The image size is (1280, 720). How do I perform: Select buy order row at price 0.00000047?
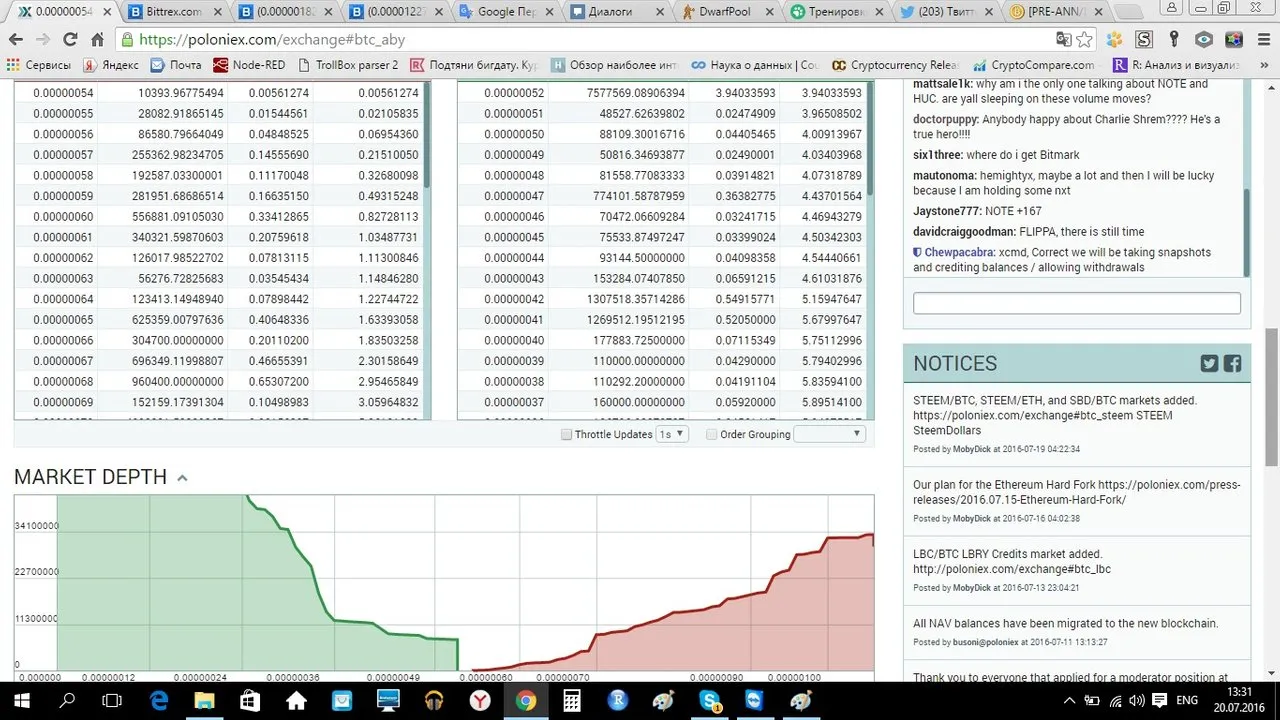click(x=664, y=196)
